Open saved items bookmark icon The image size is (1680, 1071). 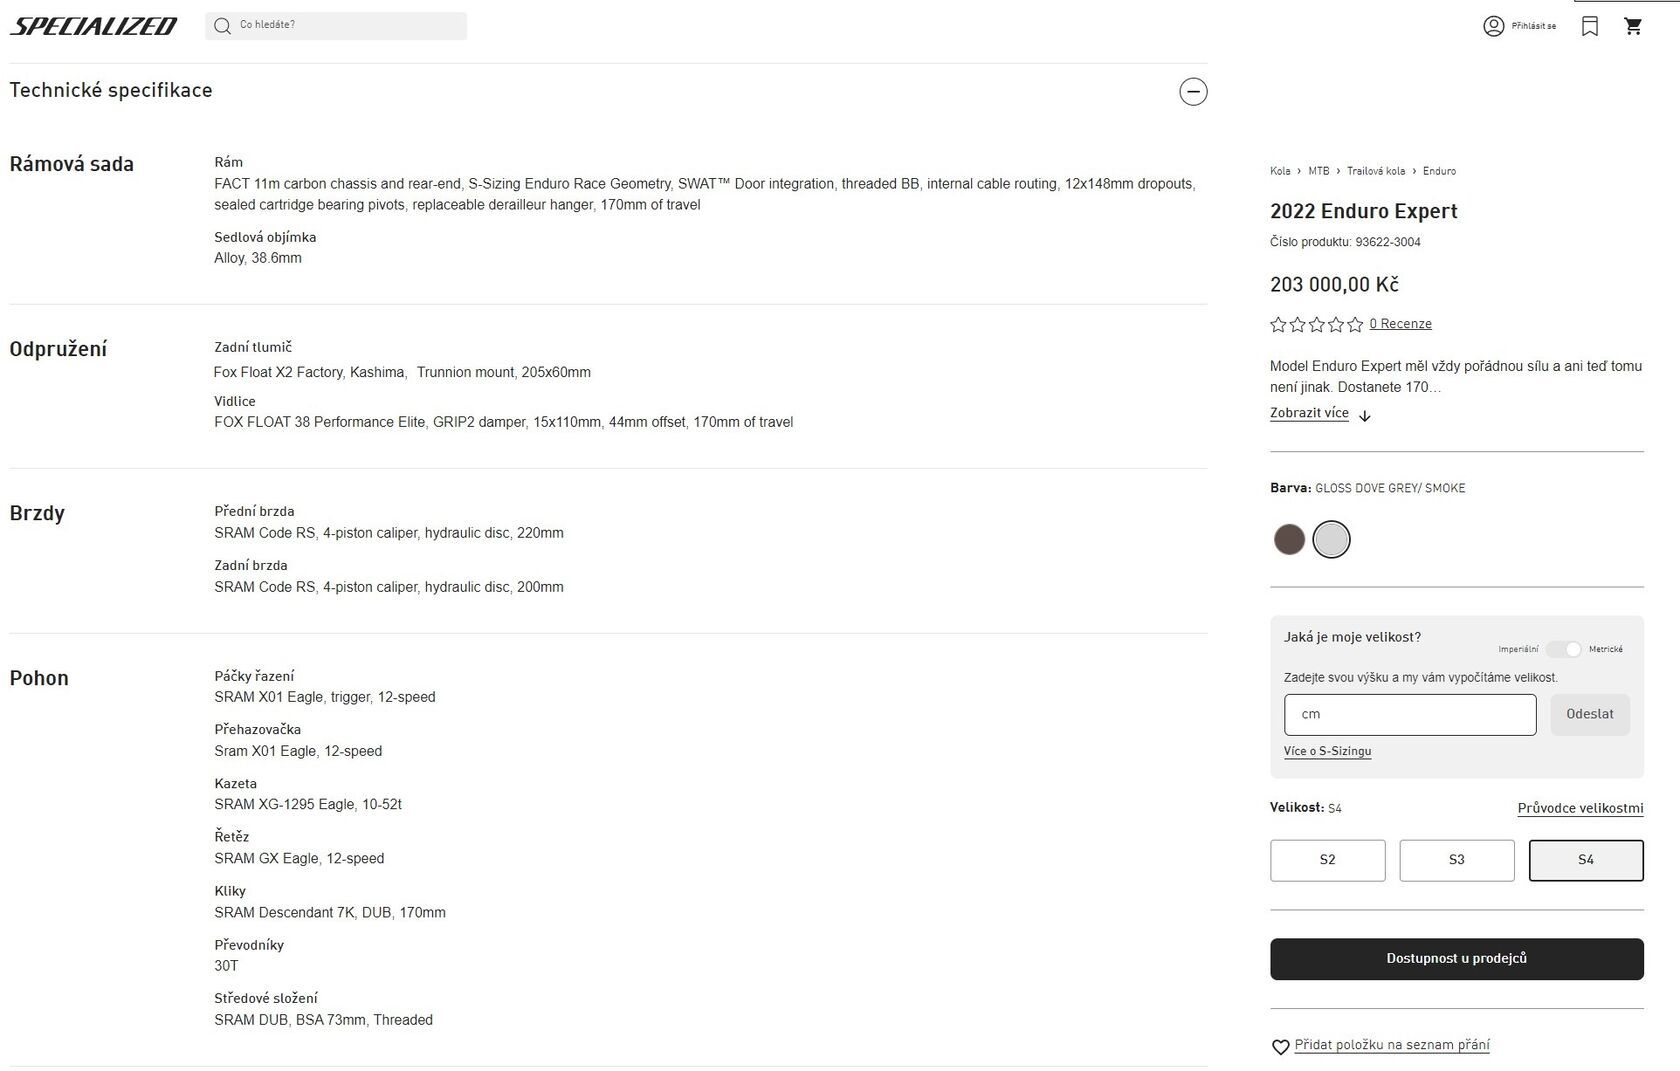click(1590, 26)
